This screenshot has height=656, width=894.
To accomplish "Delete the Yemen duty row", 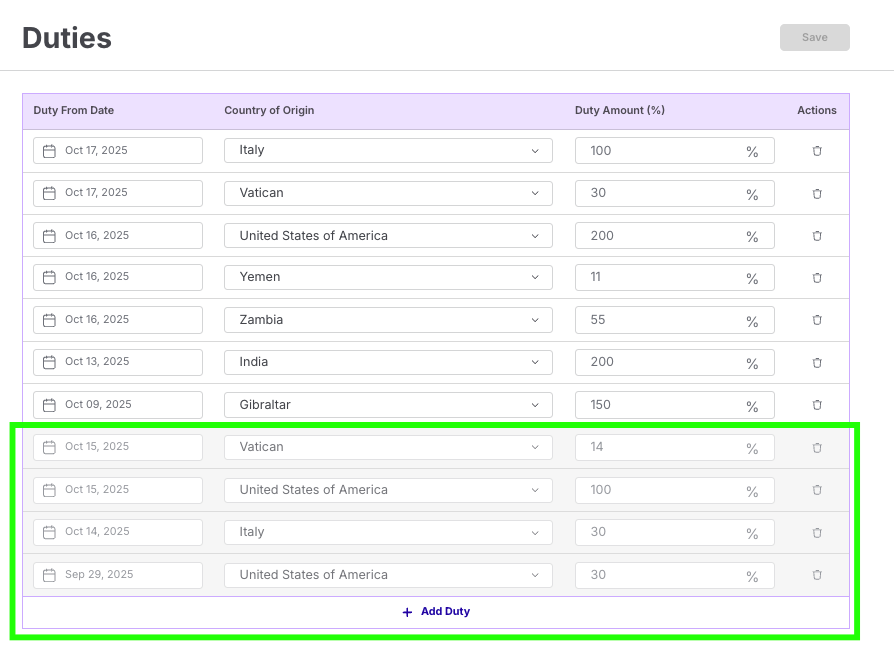I will tap(816, 278).
